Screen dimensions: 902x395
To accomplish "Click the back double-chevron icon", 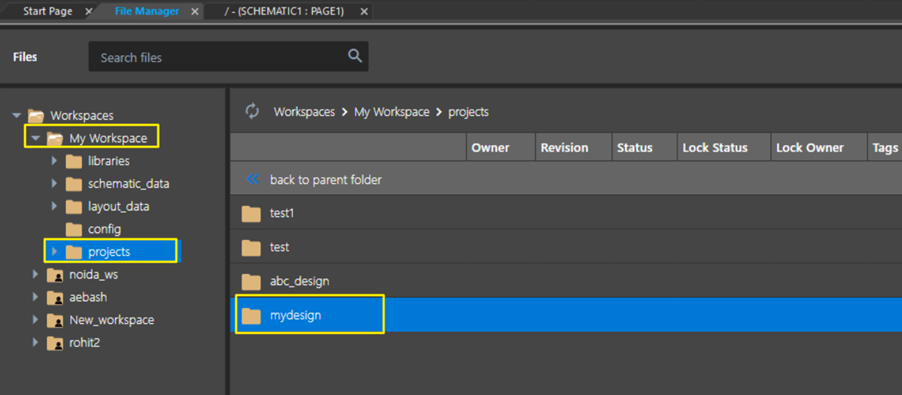I will pos(253,179).
